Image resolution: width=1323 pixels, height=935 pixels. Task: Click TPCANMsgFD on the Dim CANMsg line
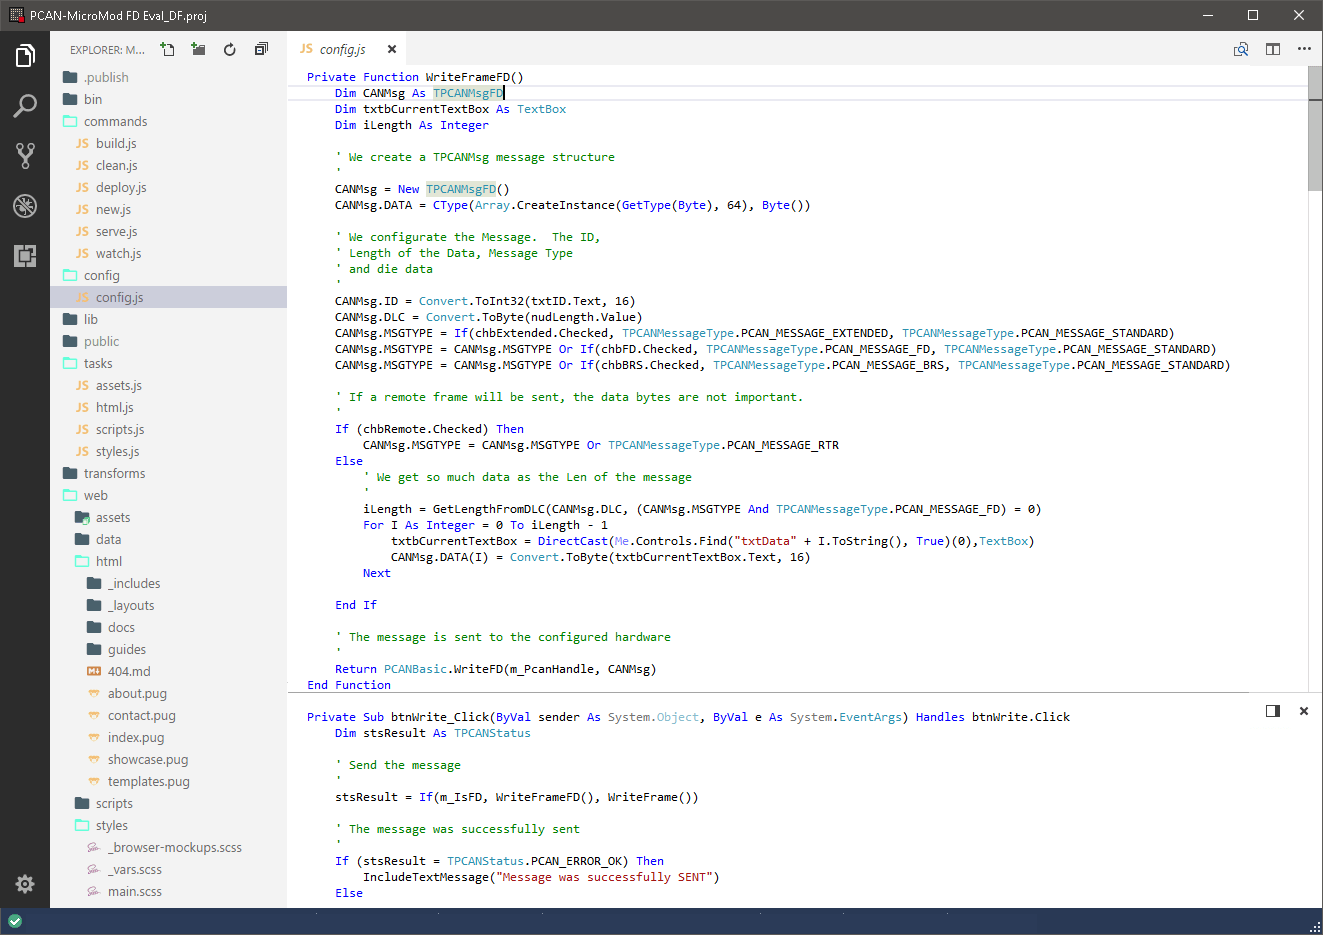[468, 93]
